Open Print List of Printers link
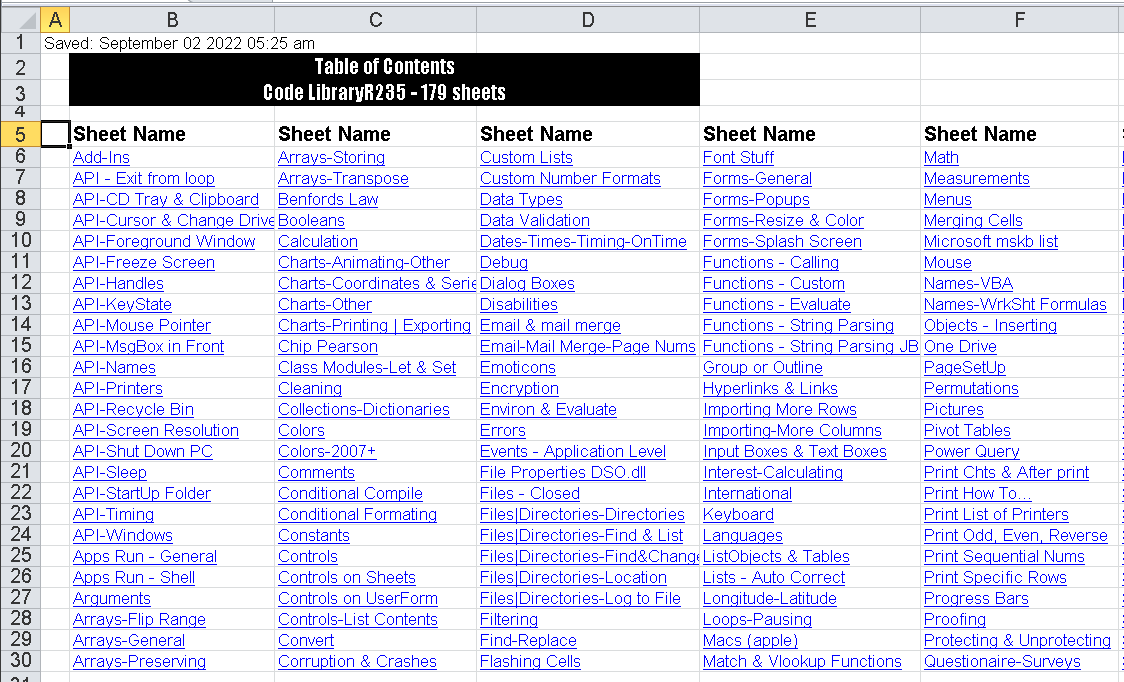The height and width of the screenshot is (682, 1124). click(996, 514)
